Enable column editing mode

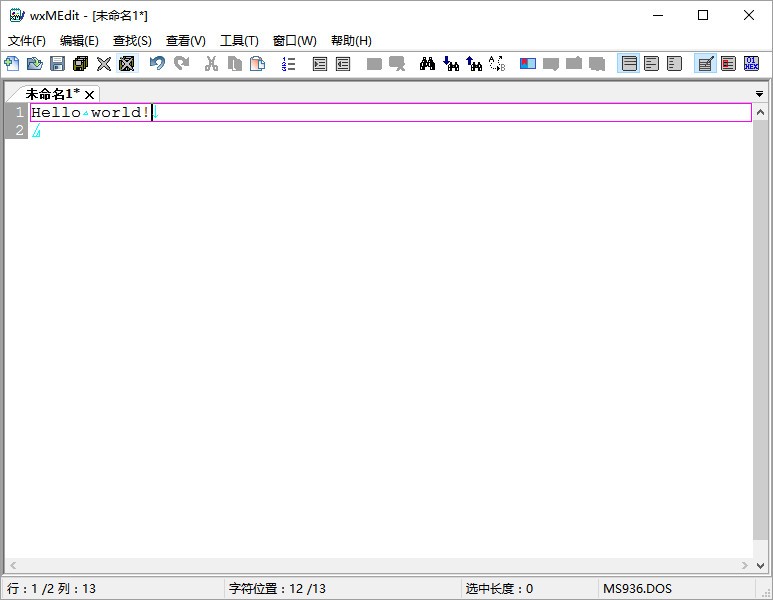(x=728, y=64)
